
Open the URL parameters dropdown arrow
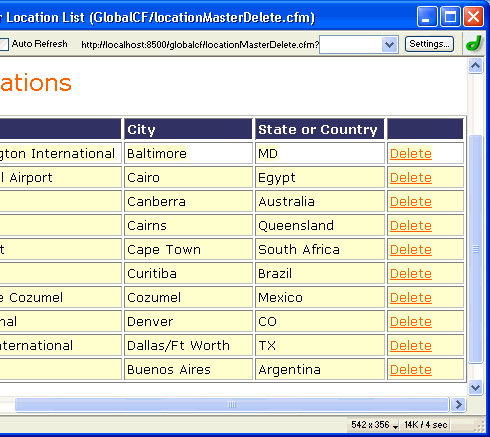tap(389, 44)
